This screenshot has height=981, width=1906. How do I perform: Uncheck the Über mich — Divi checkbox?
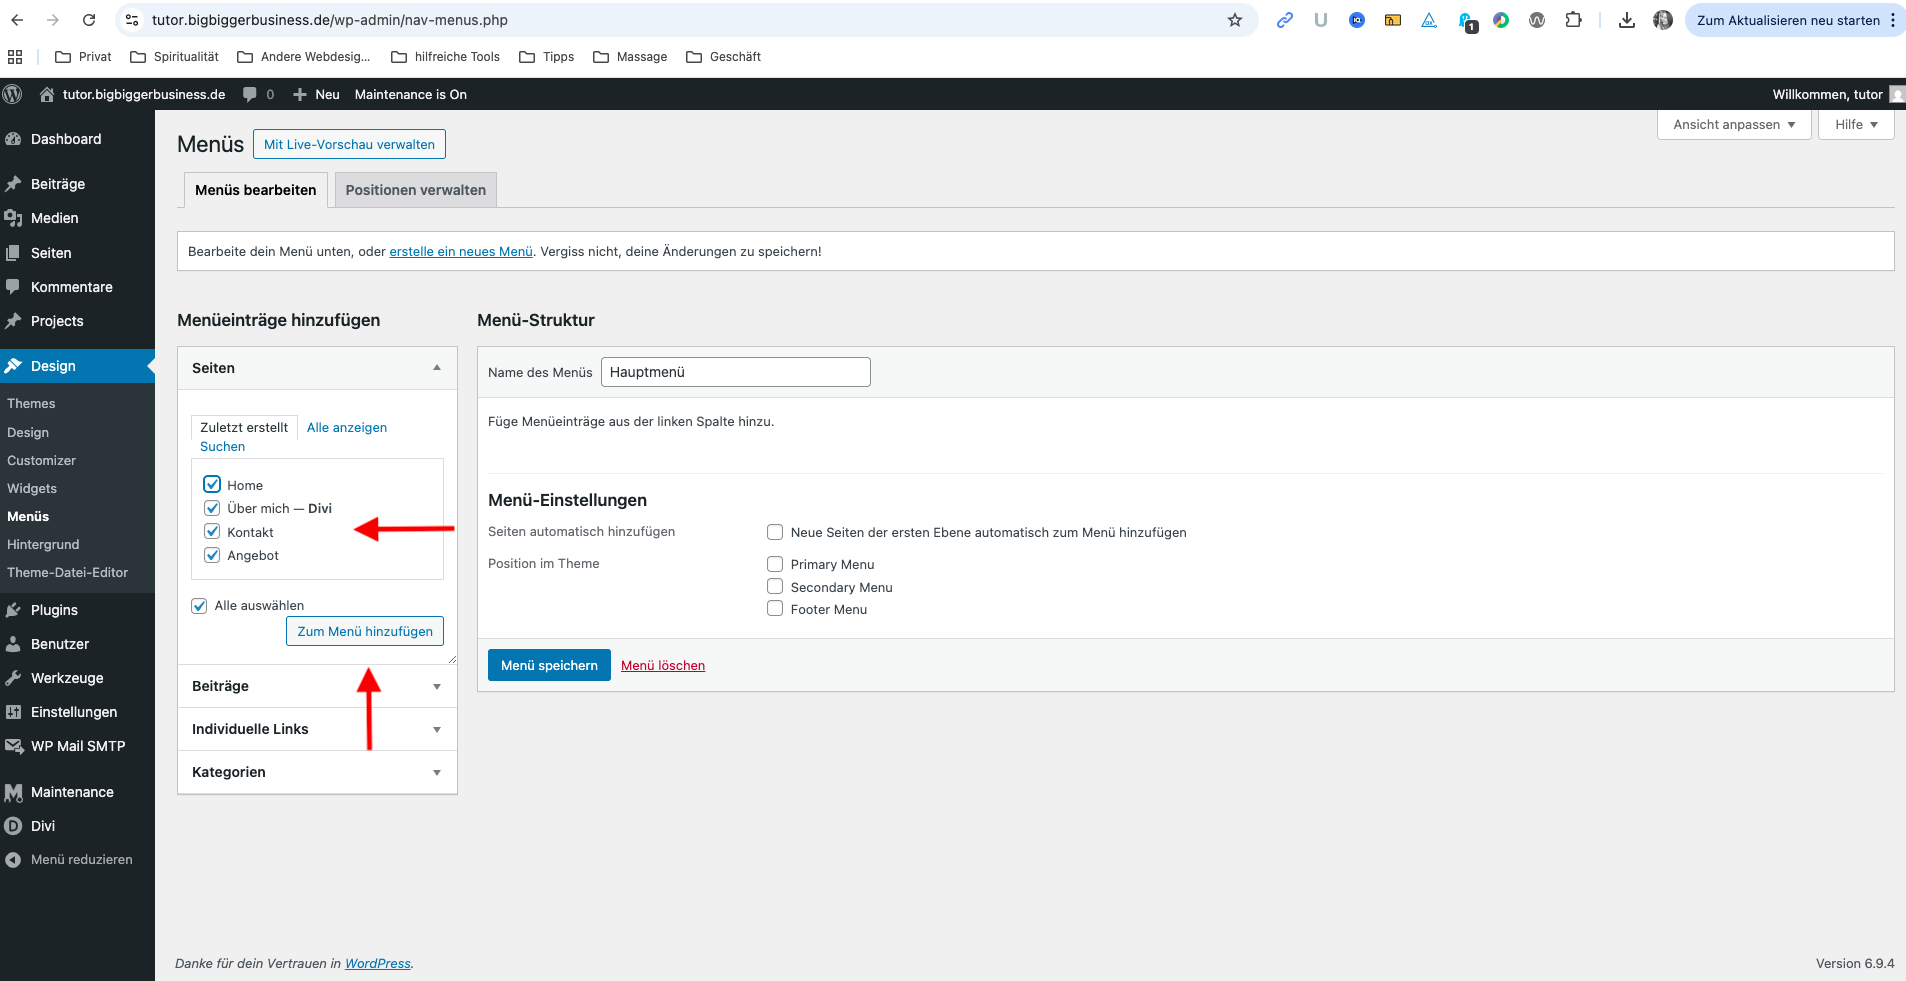[x=212, y=508]
